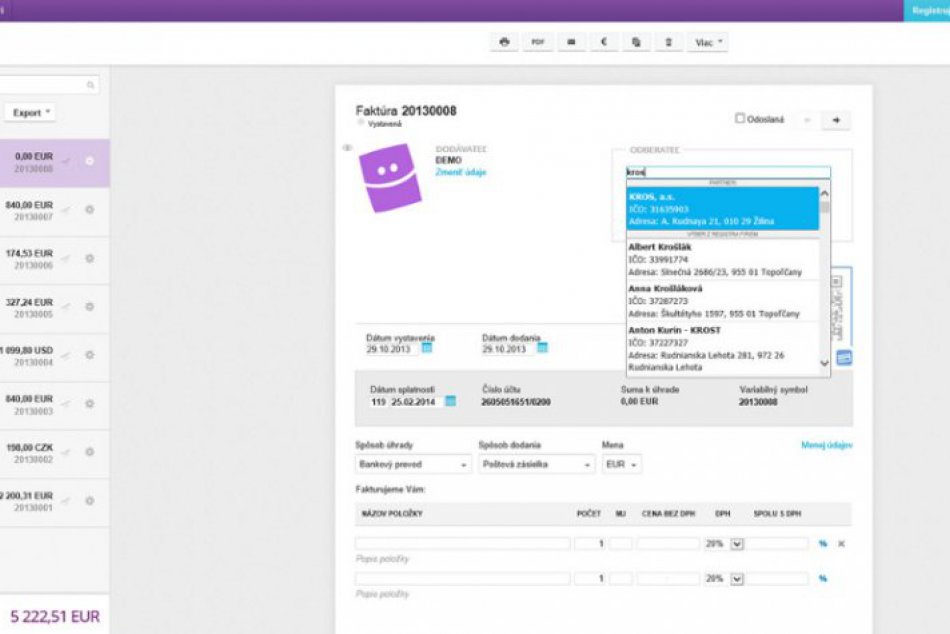950x634 pixels.
Task: Send the invoice via the envelope icon
Action: [570, 42]
